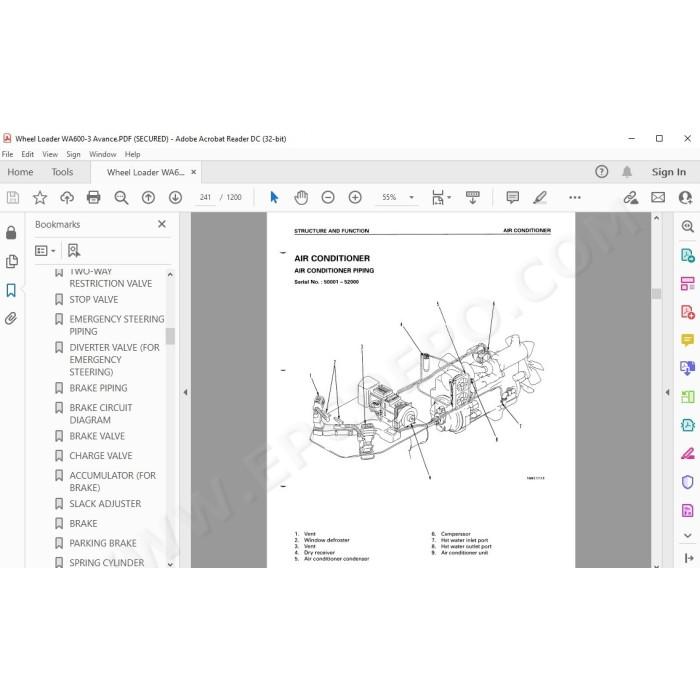The height and width of the screenshot is (700, 700).
Task: Close the Wheel Loader WA6 document tab
Action: tap(194, 172)
